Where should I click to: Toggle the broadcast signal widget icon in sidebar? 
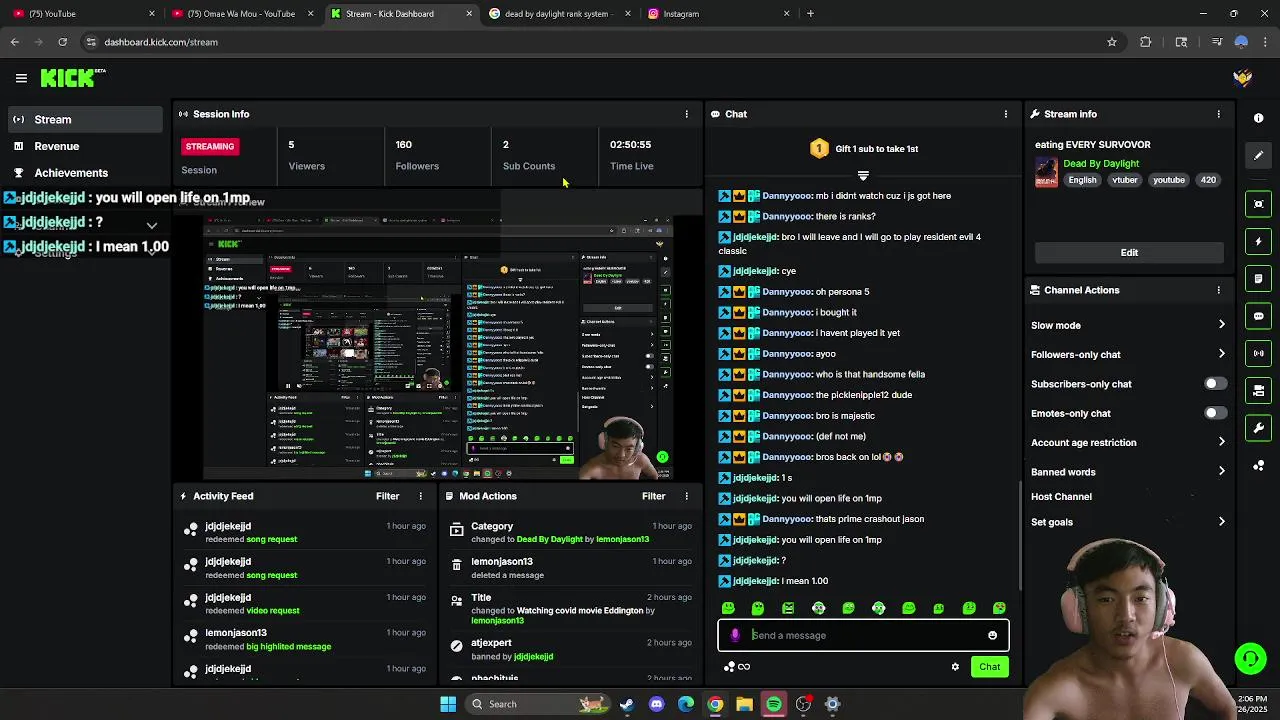[x=1258, y=353]
